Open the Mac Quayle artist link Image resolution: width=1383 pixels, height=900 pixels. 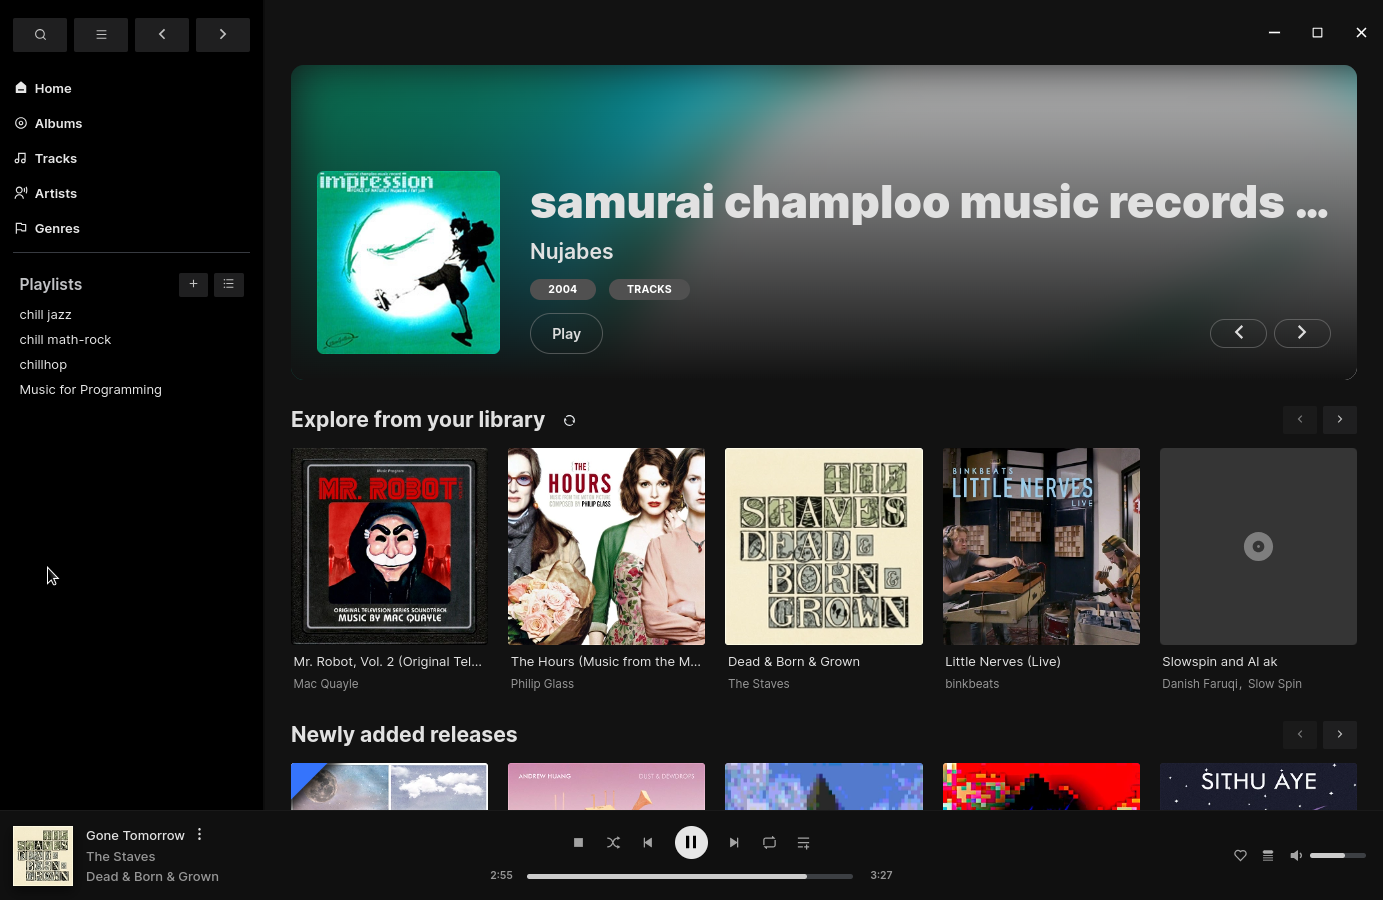coord(326,684)
